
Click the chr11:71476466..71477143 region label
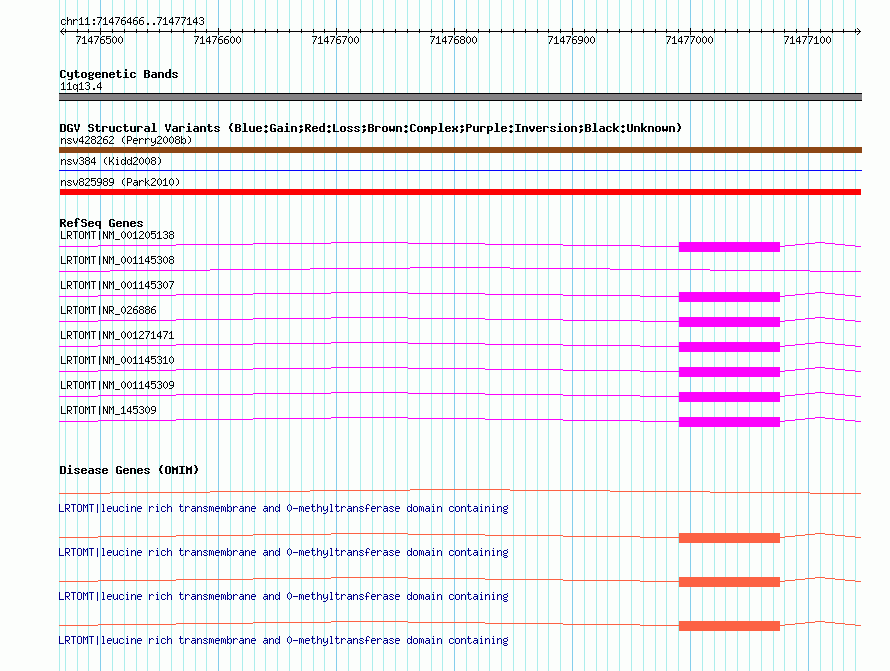132,22
